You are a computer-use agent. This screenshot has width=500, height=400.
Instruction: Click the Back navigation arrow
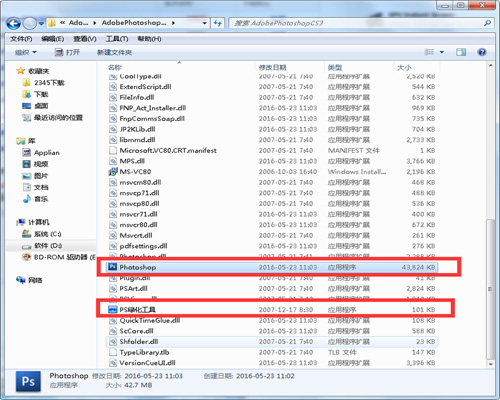coord(13,23)
